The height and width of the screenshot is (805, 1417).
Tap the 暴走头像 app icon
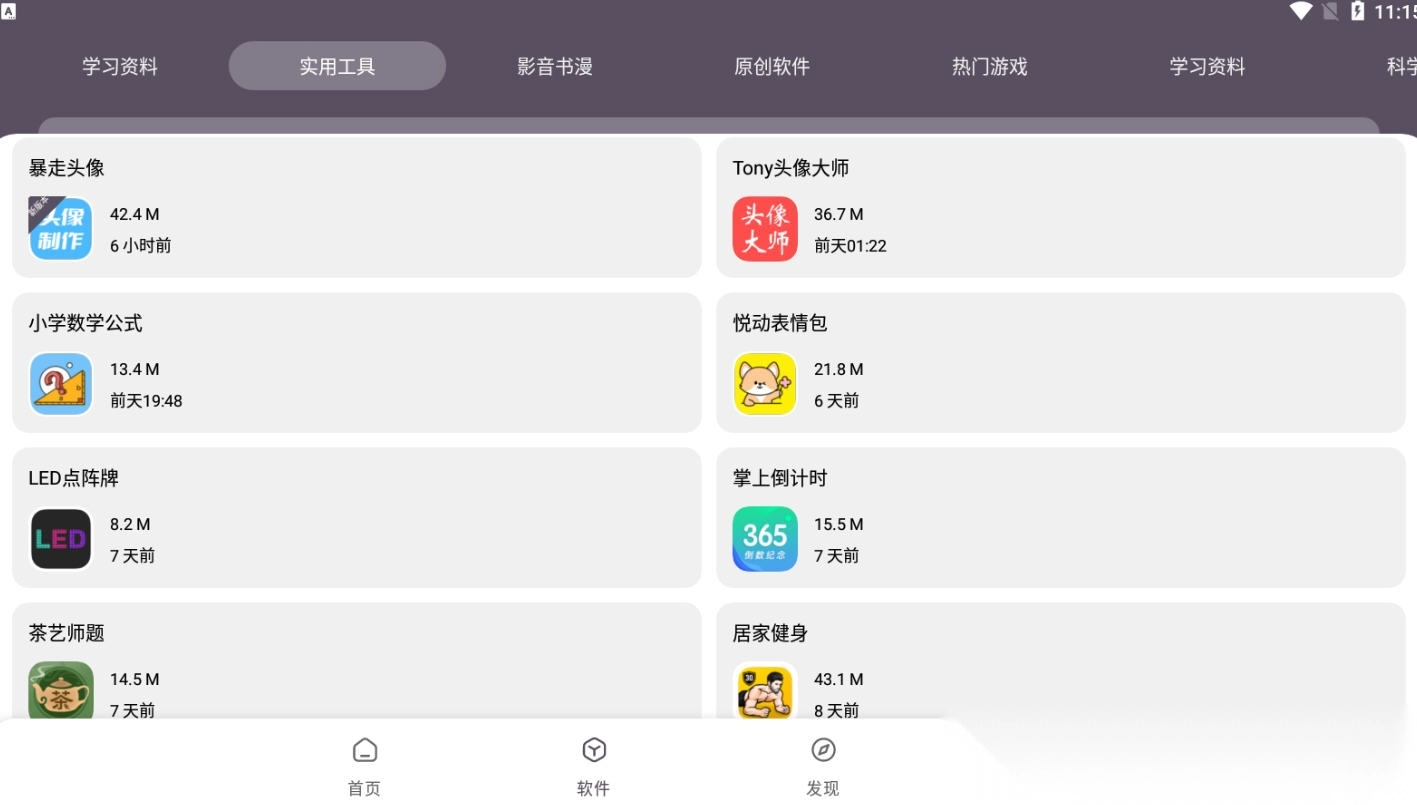click(61, 229)
